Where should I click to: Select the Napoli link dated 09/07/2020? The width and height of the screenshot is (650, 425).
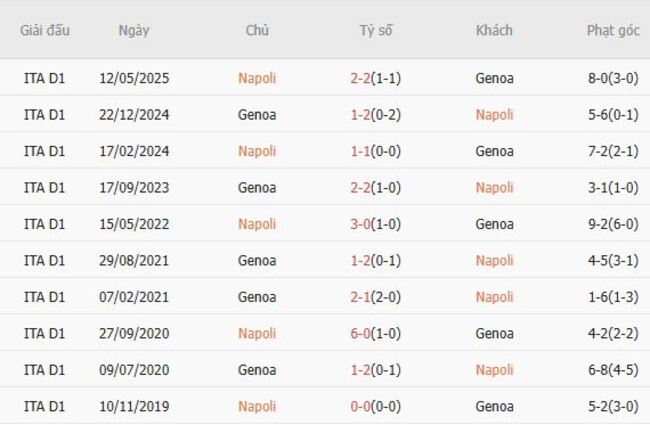(x=494, y=370)
